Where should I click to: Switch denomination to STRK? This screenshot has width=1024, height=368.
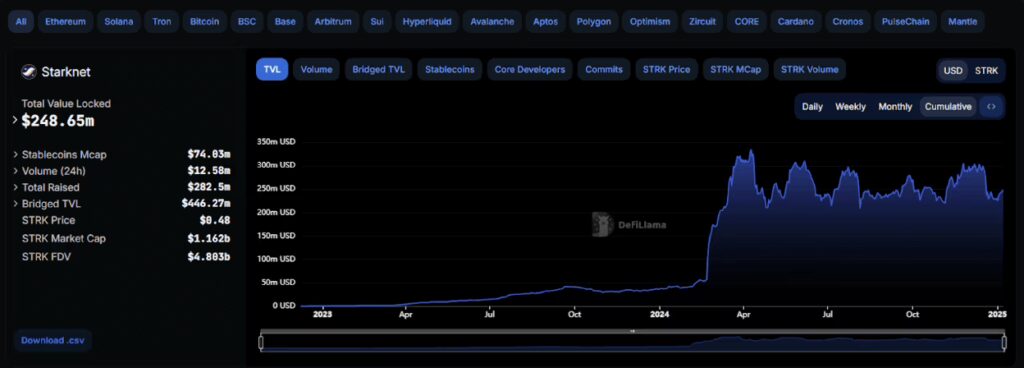pyautogui.click(x=986, y=70)
